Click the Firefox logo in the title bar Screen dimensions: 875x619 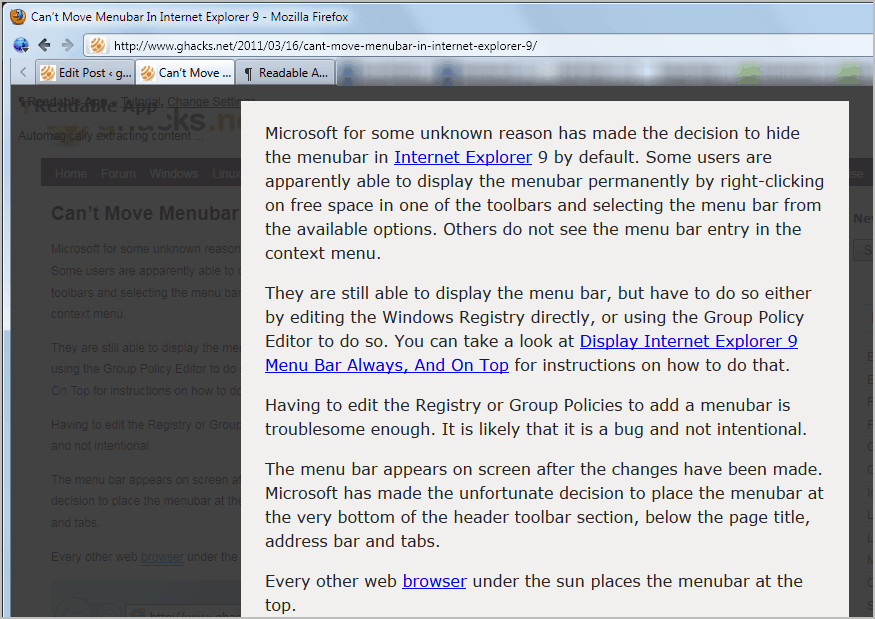(x=18, y=16)
